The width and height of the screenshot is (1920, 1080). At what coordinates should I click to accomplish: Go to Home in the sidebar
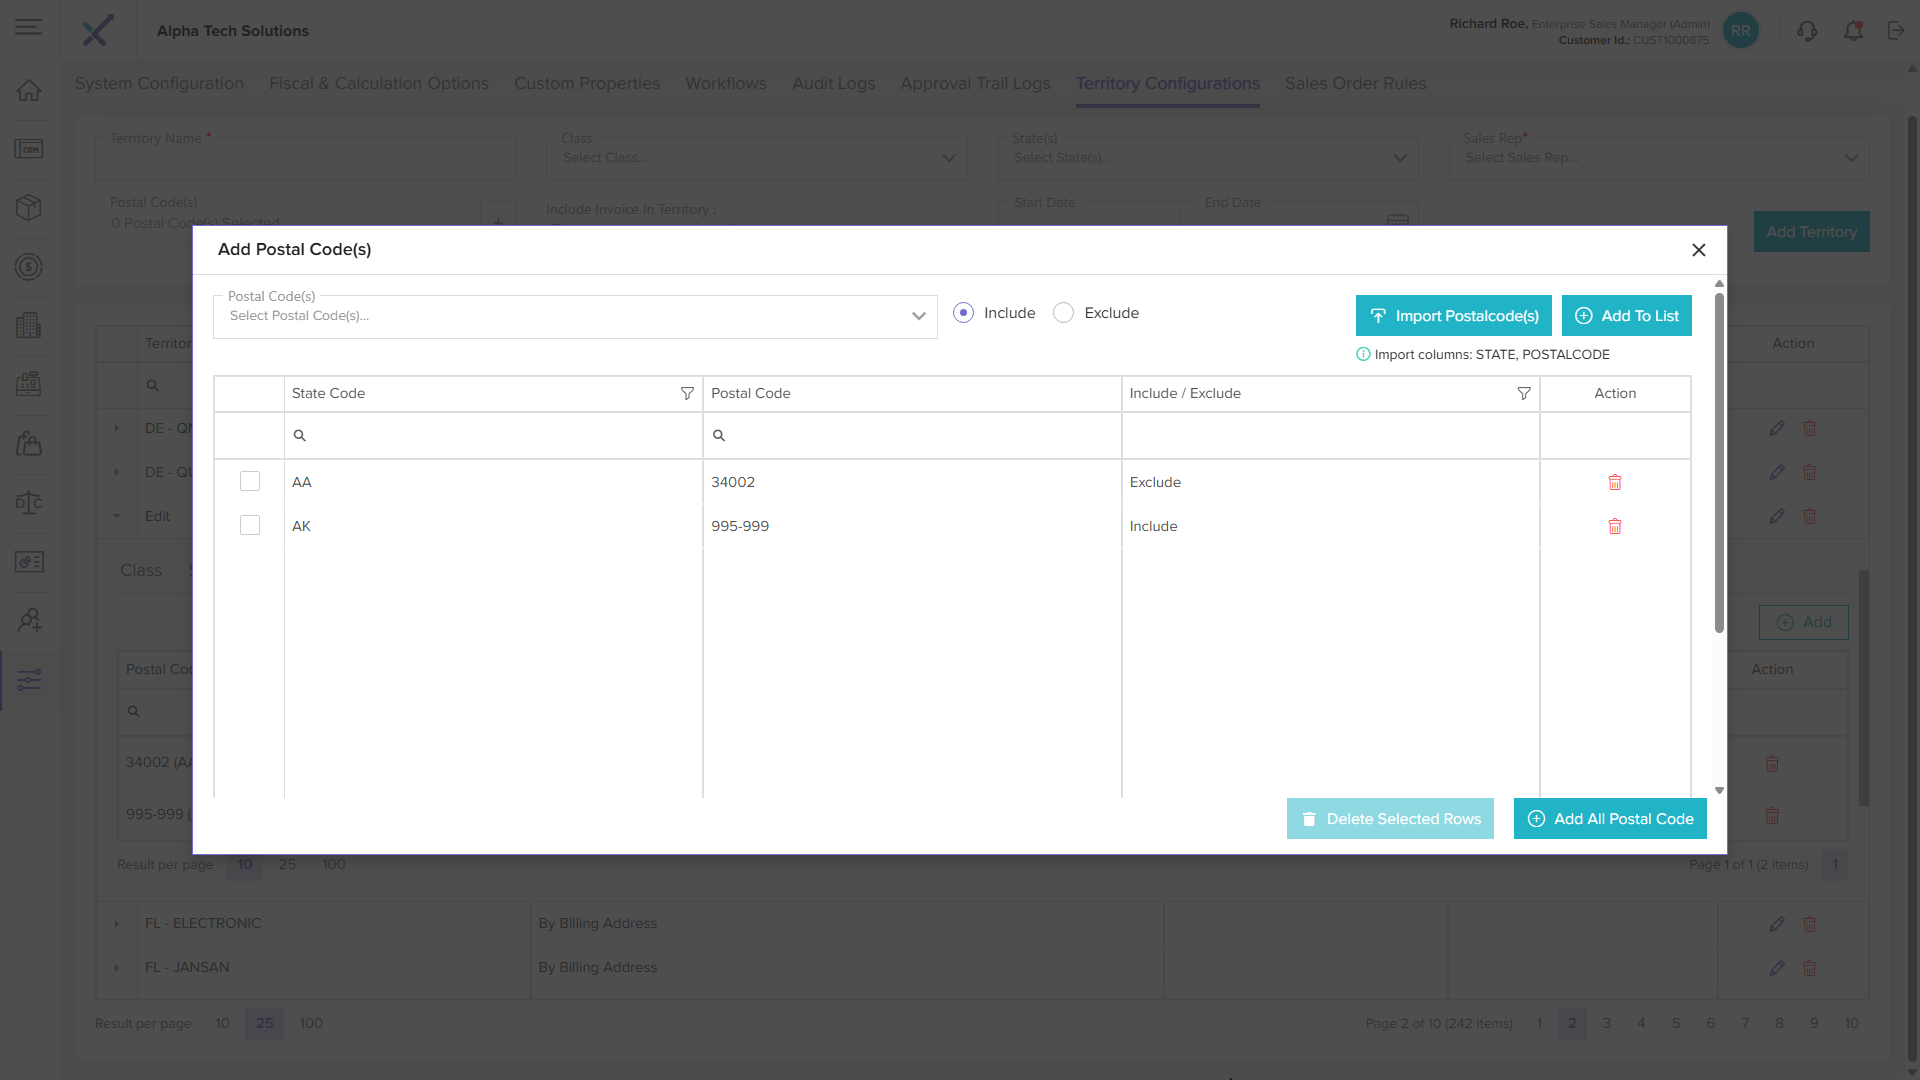[29, 90]
